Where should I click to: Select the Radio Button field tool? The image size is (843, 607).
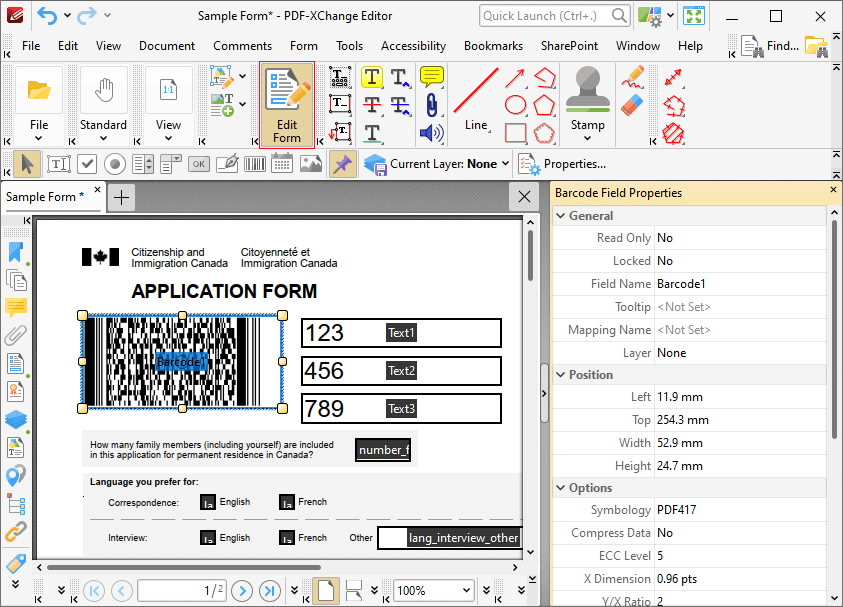tap(115, 164)
